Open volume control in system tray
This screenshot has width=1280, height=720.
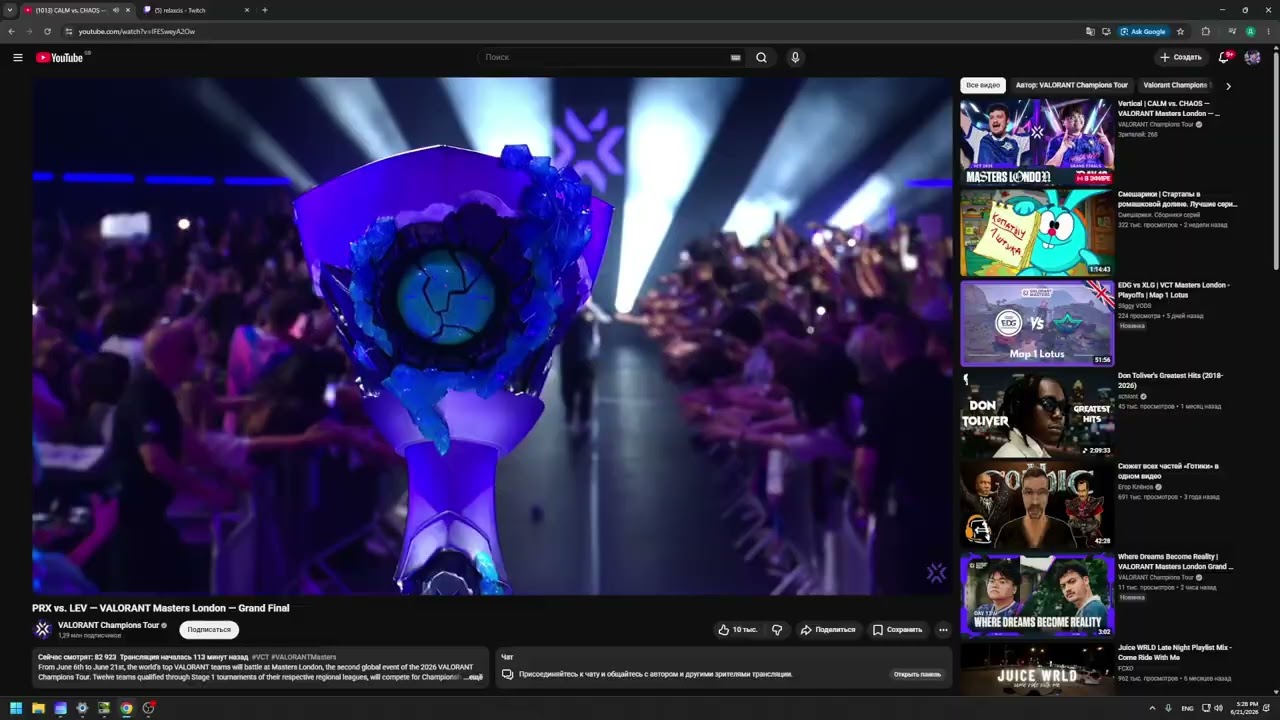coord(1218,708)
